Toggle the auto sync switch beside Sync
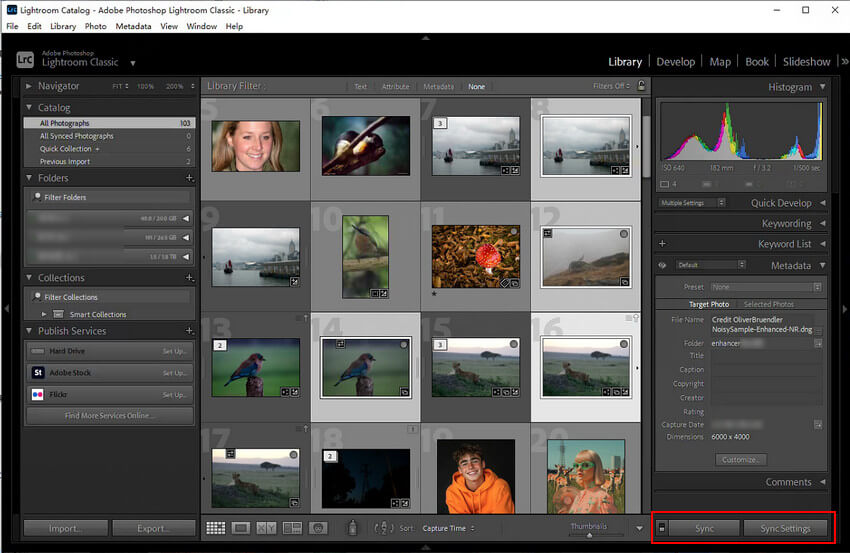This screenshot has height=553, width=850. [x=661, y=528]
